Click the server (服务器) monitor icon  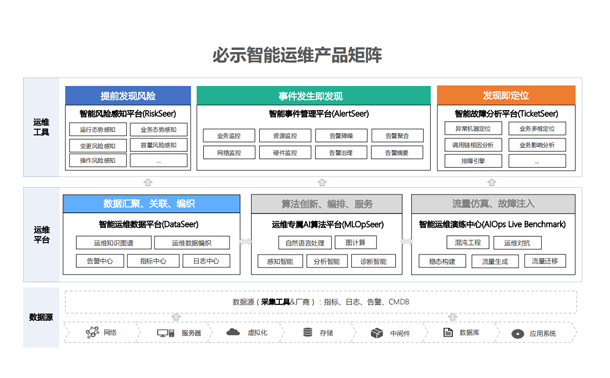[166, 333]
